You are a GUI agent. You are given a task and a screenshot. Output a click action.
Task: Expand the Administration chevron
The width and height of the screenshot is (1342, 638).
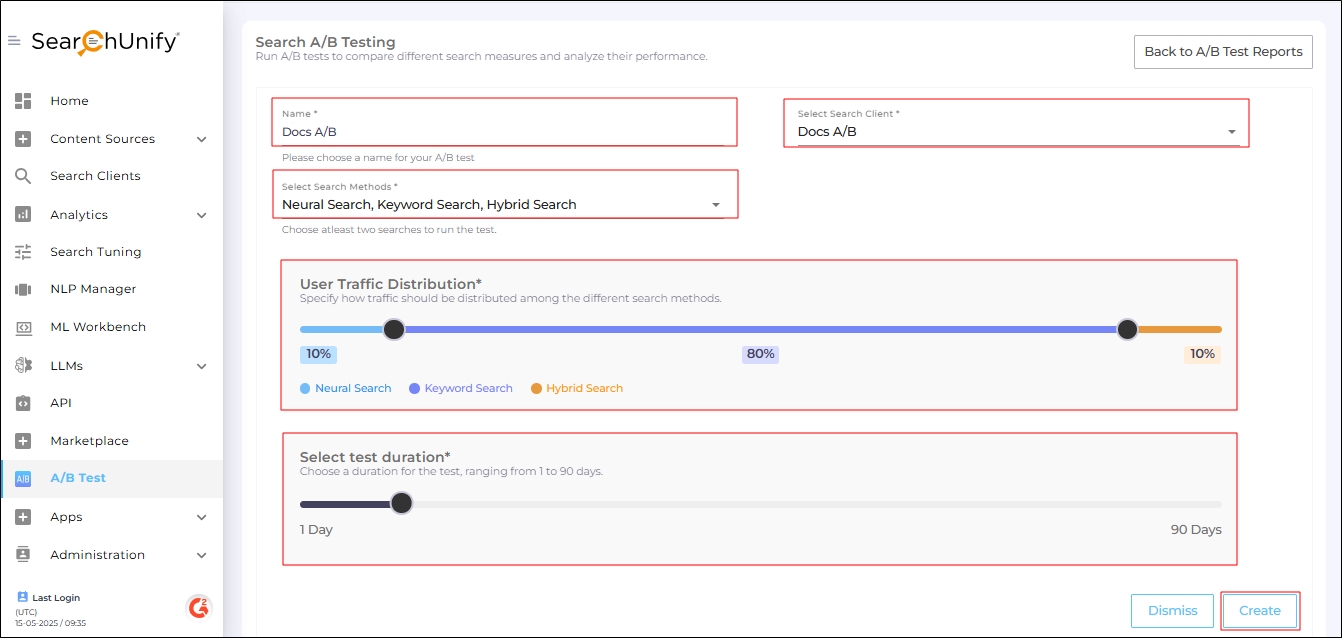[x=201, y=555]
